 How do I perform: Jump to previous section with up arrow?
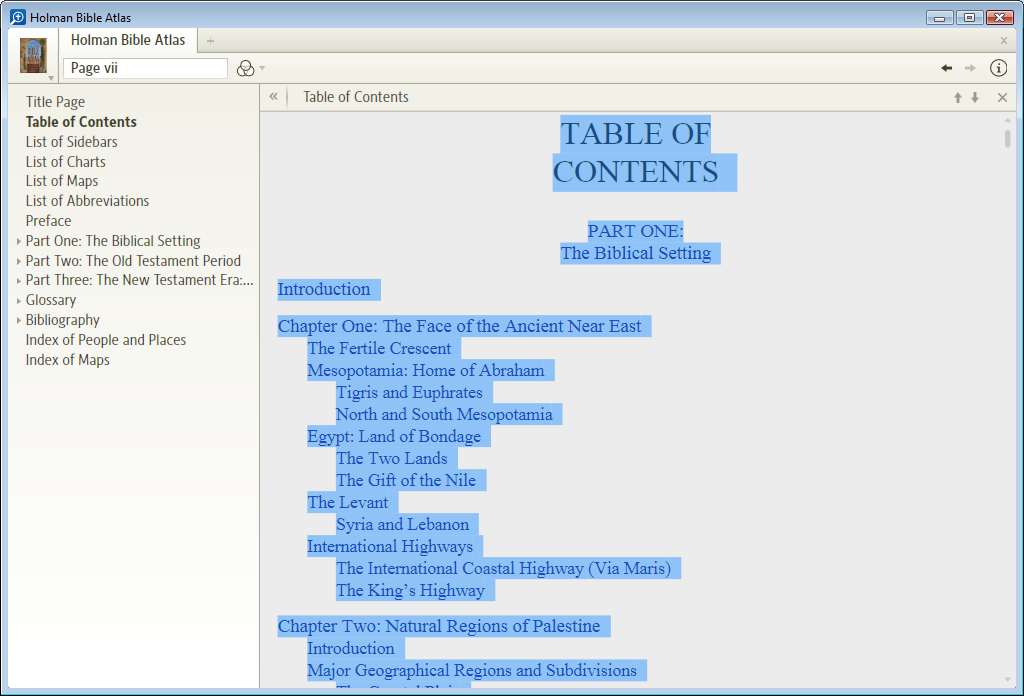[957, 97]
